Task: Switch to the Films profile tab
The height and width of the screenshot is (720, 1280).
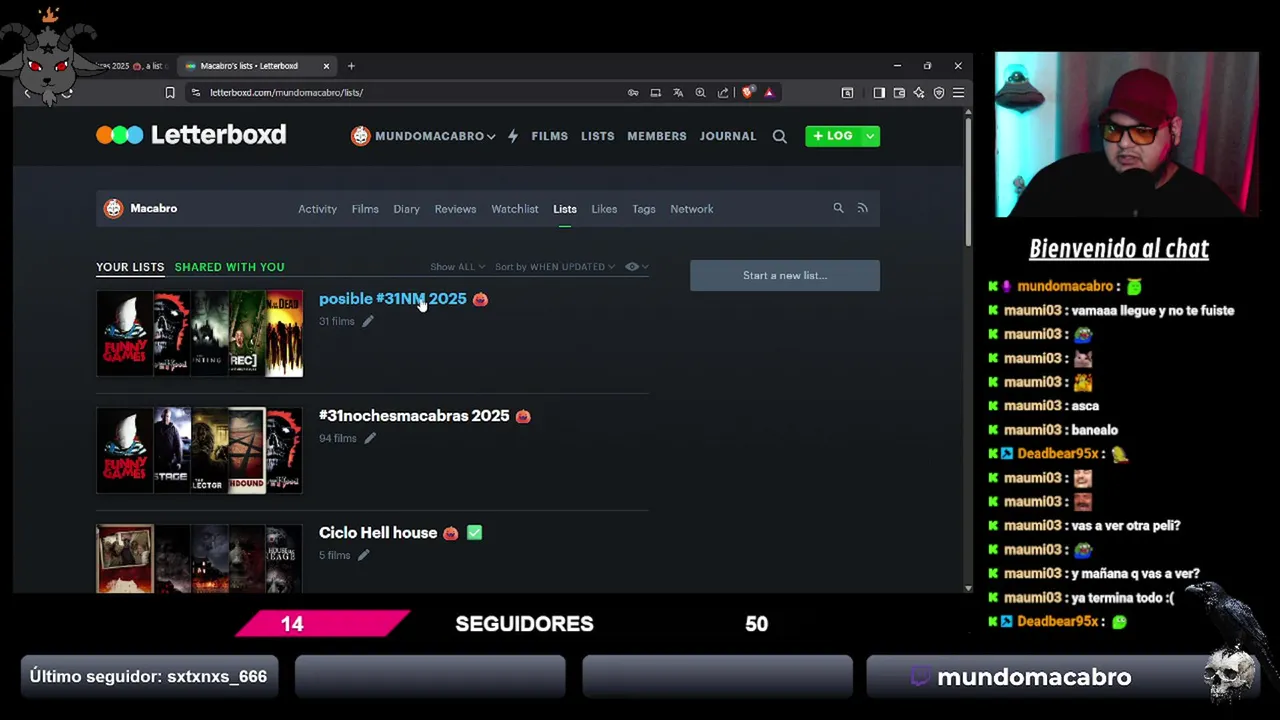Action: pyautogui.click(x=365, y=209)
